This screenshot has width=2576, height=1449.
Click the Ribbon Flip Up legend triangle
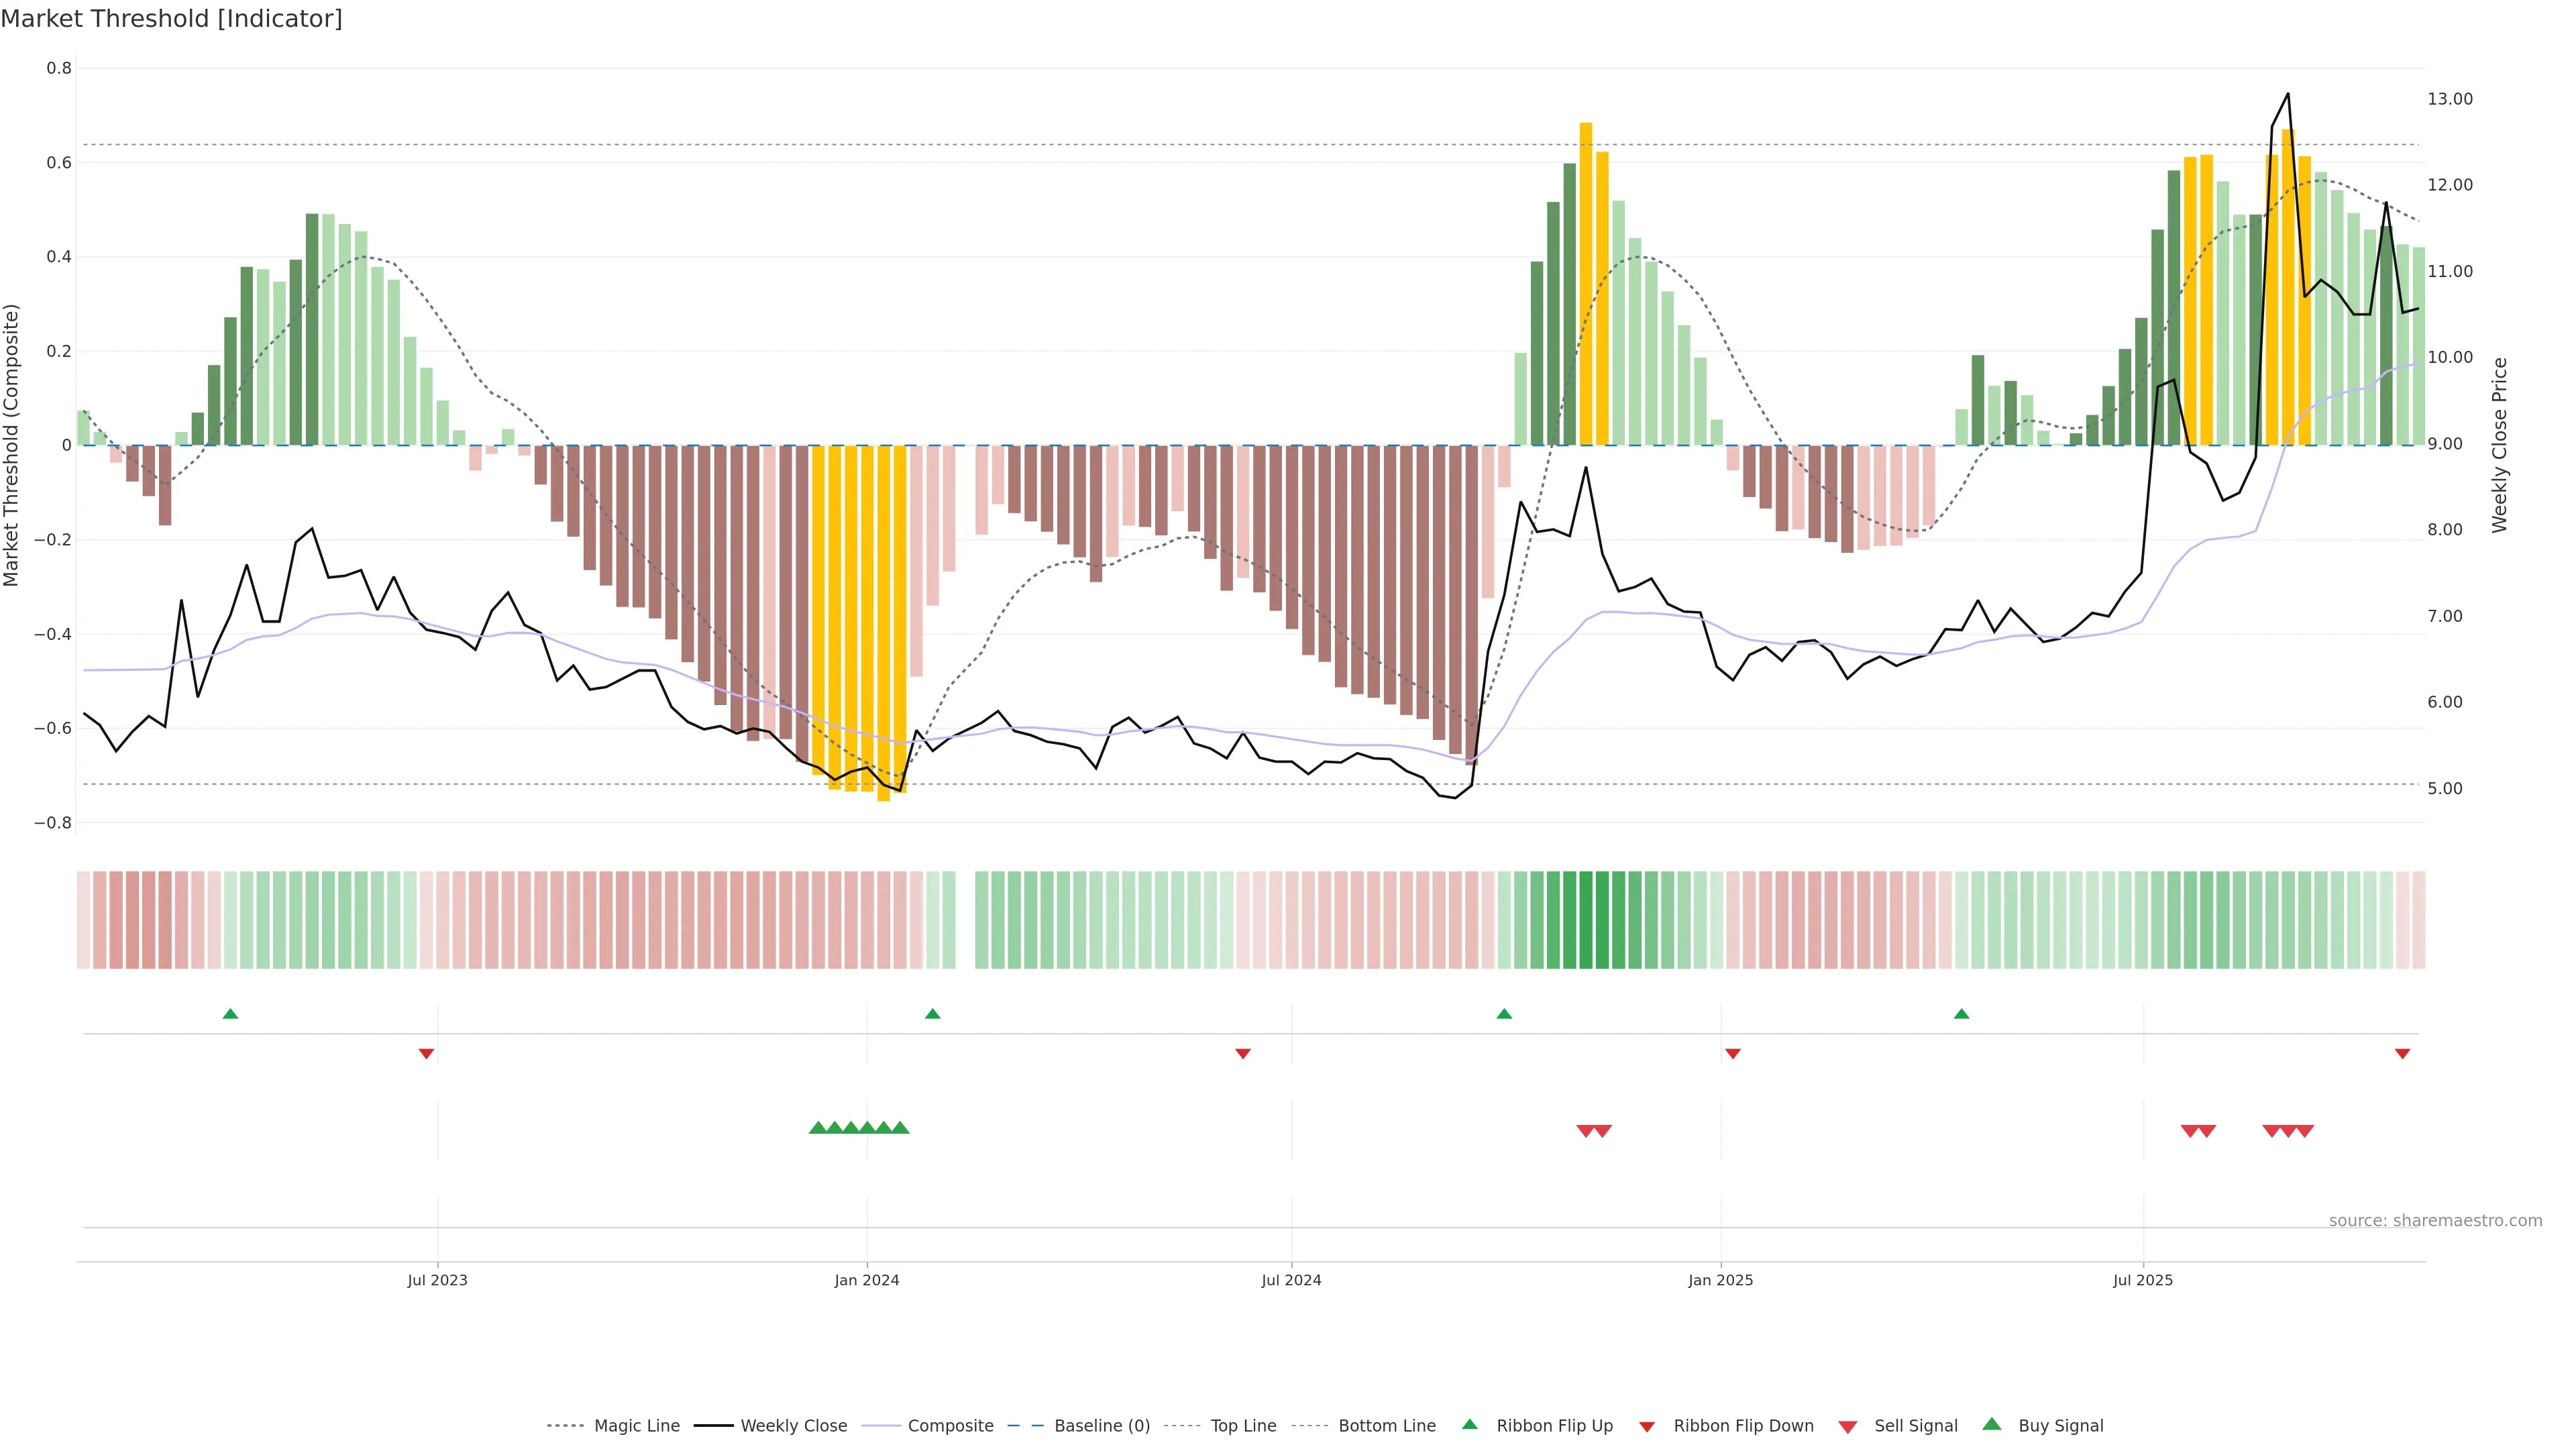point(1469,1424)
